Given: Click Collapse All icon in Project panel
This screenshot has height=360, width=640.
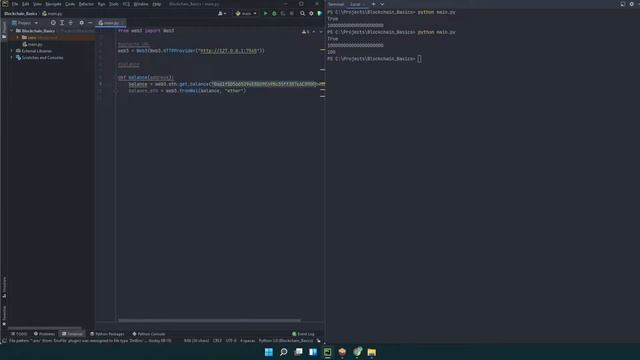Looking at the screenshot, I should [x=71, y=23].
